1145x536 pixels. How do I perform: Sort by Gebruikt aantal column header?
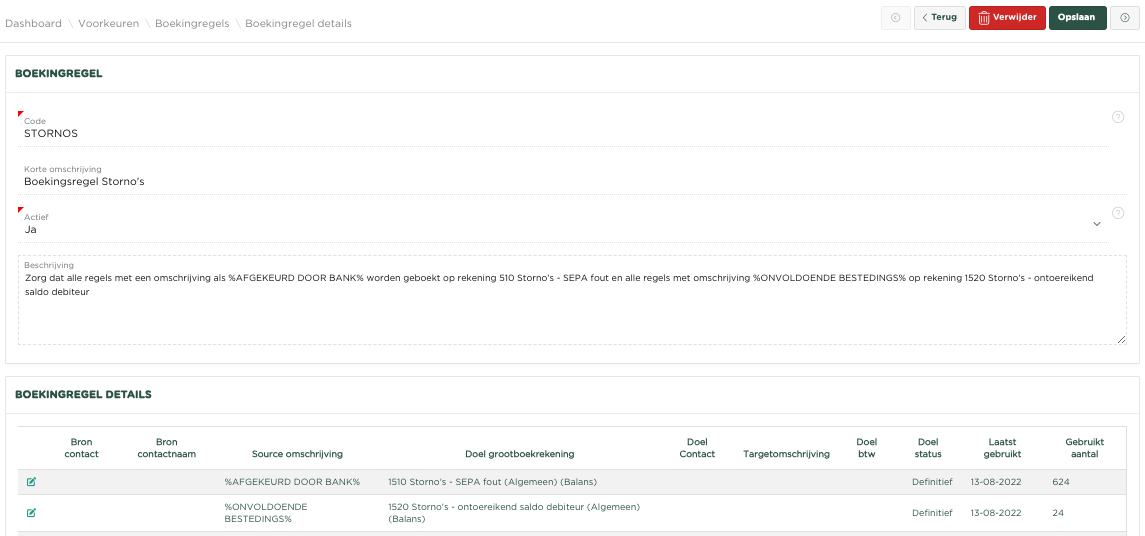pos(1084,448)
